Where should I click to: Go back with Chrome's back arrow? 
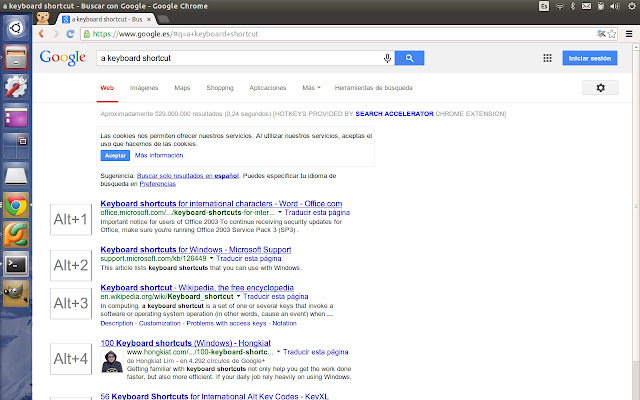point(41,34)
